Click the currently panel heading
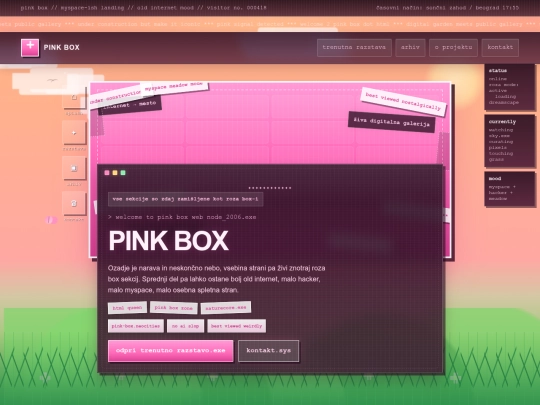This screenshot has width=540, height=405. tap(502, 122)
